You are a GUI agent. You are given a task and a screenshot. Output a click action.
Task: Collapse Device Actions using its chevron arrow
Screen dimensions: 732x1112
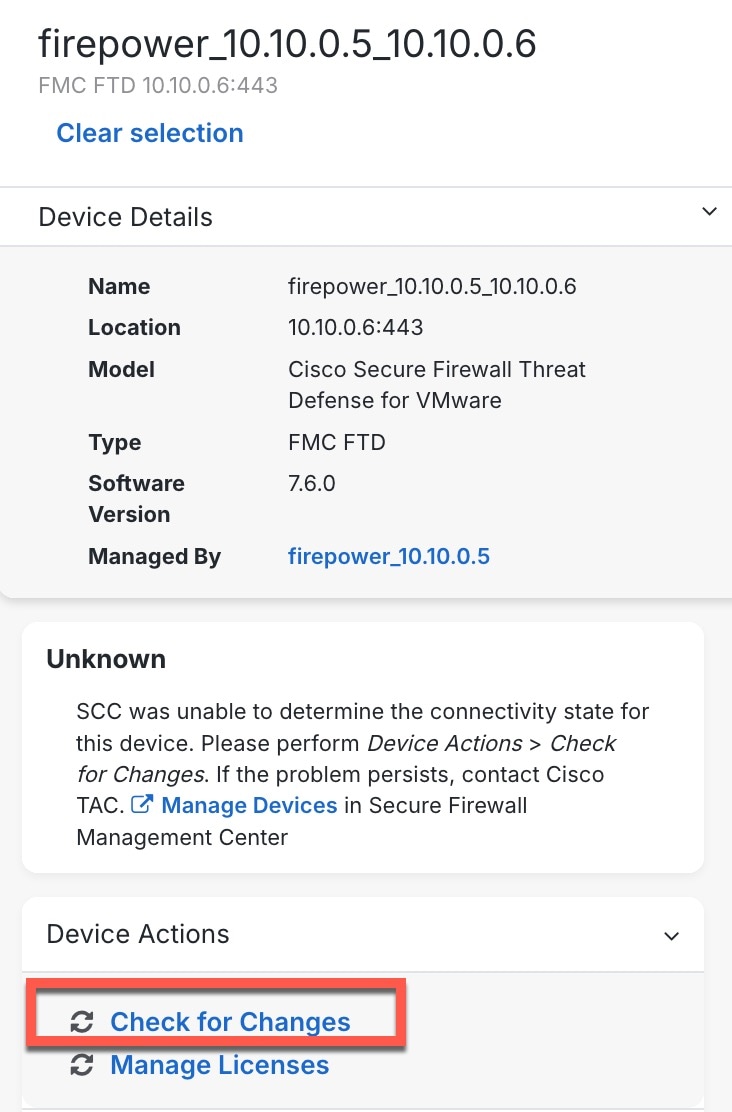[671, 936]
